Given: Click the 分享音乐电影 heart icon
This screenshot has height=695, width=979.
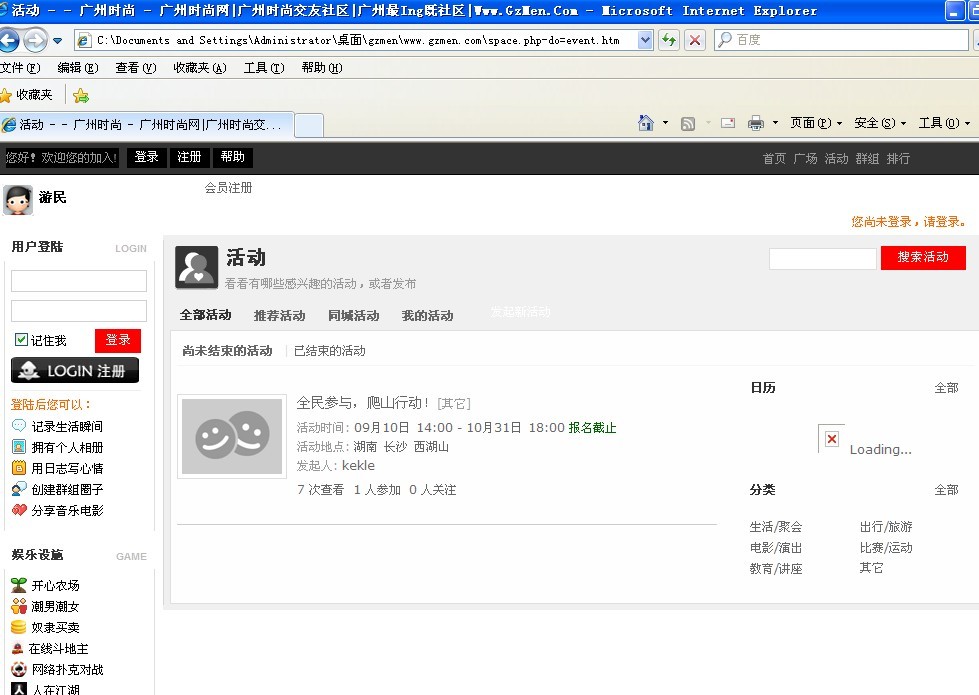Looking at the screenshot, I should pyautogui.click(x=19, y=510).
